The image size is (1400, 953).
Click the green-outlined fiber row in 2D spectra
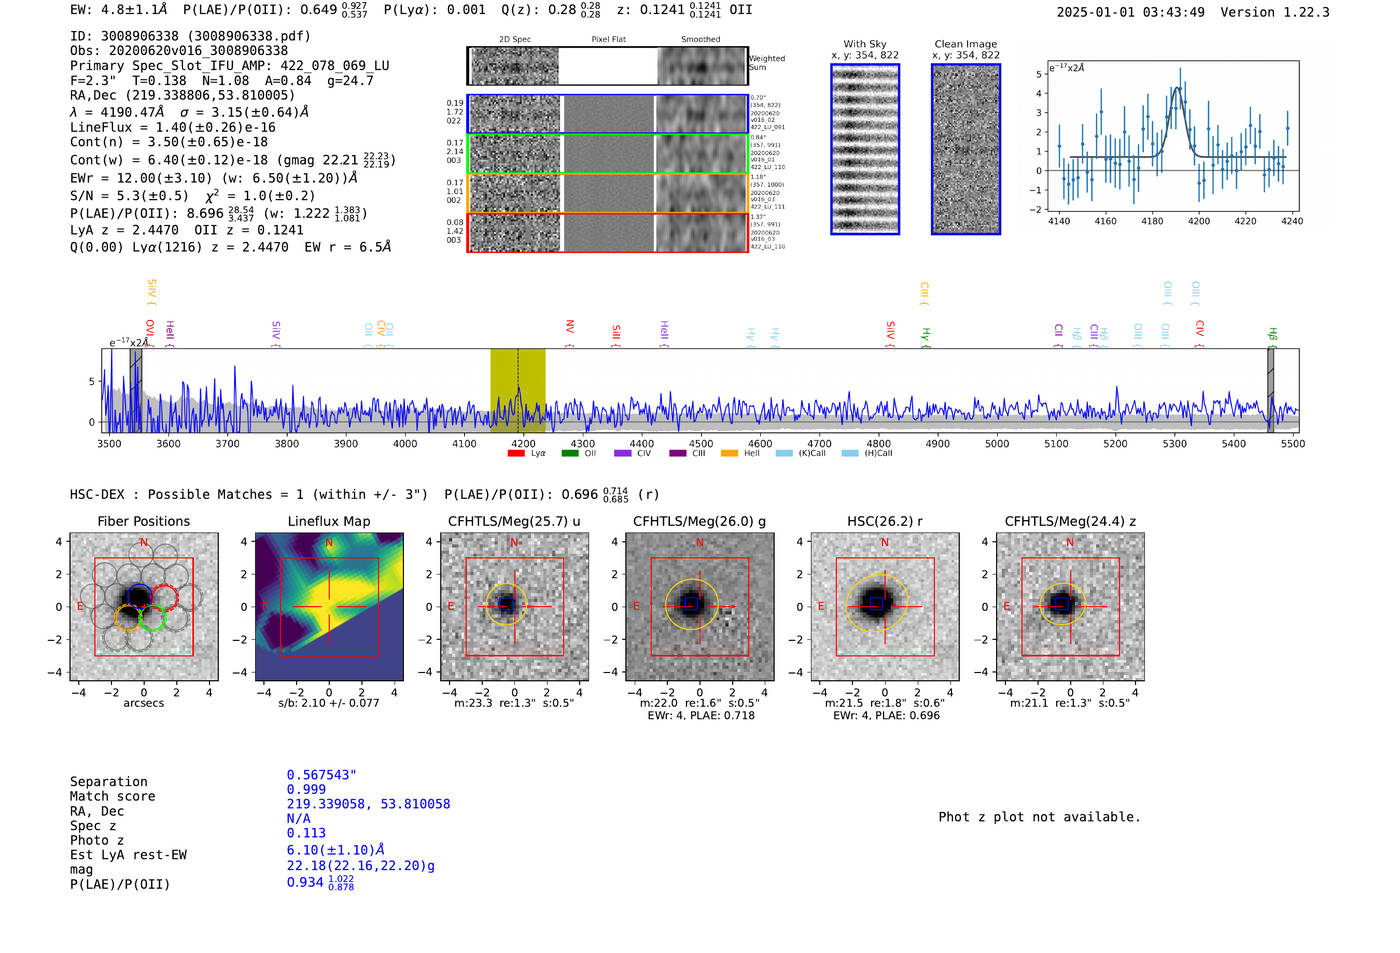(608, 154)
